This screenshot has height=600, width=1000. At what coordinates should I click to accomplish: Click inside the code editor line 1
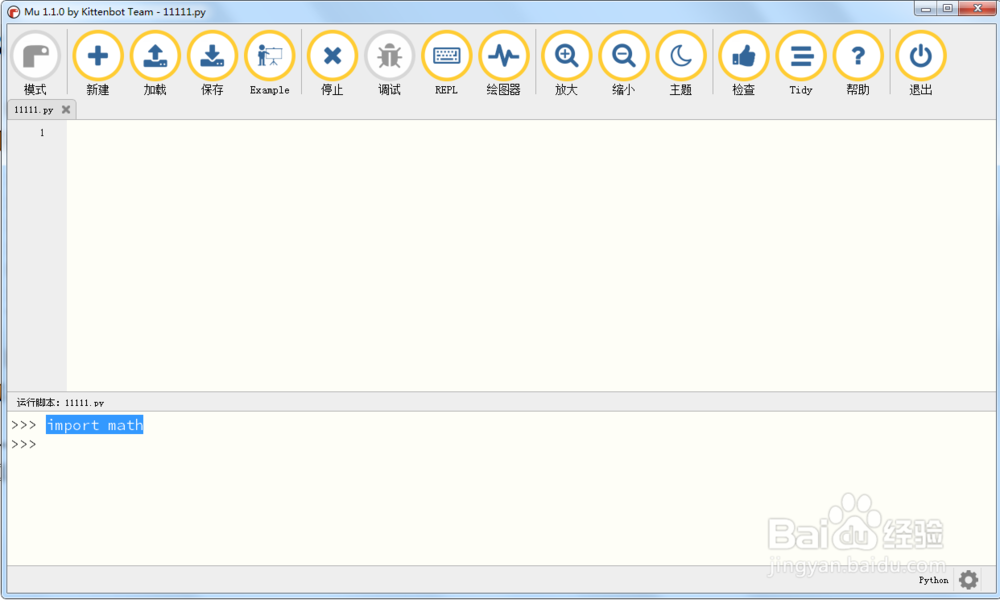coord(531,133)
